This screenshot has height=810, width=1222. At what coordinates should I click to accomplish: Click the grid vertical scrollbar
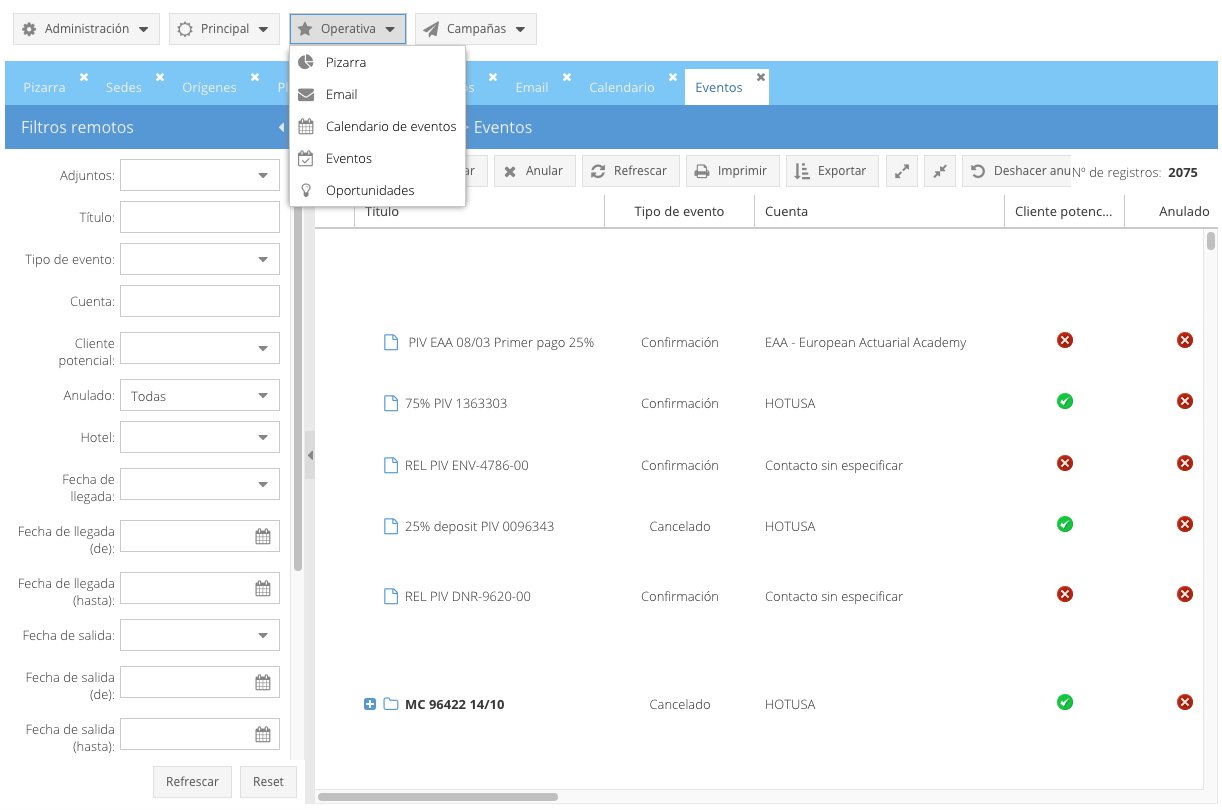click(1211, 240)
